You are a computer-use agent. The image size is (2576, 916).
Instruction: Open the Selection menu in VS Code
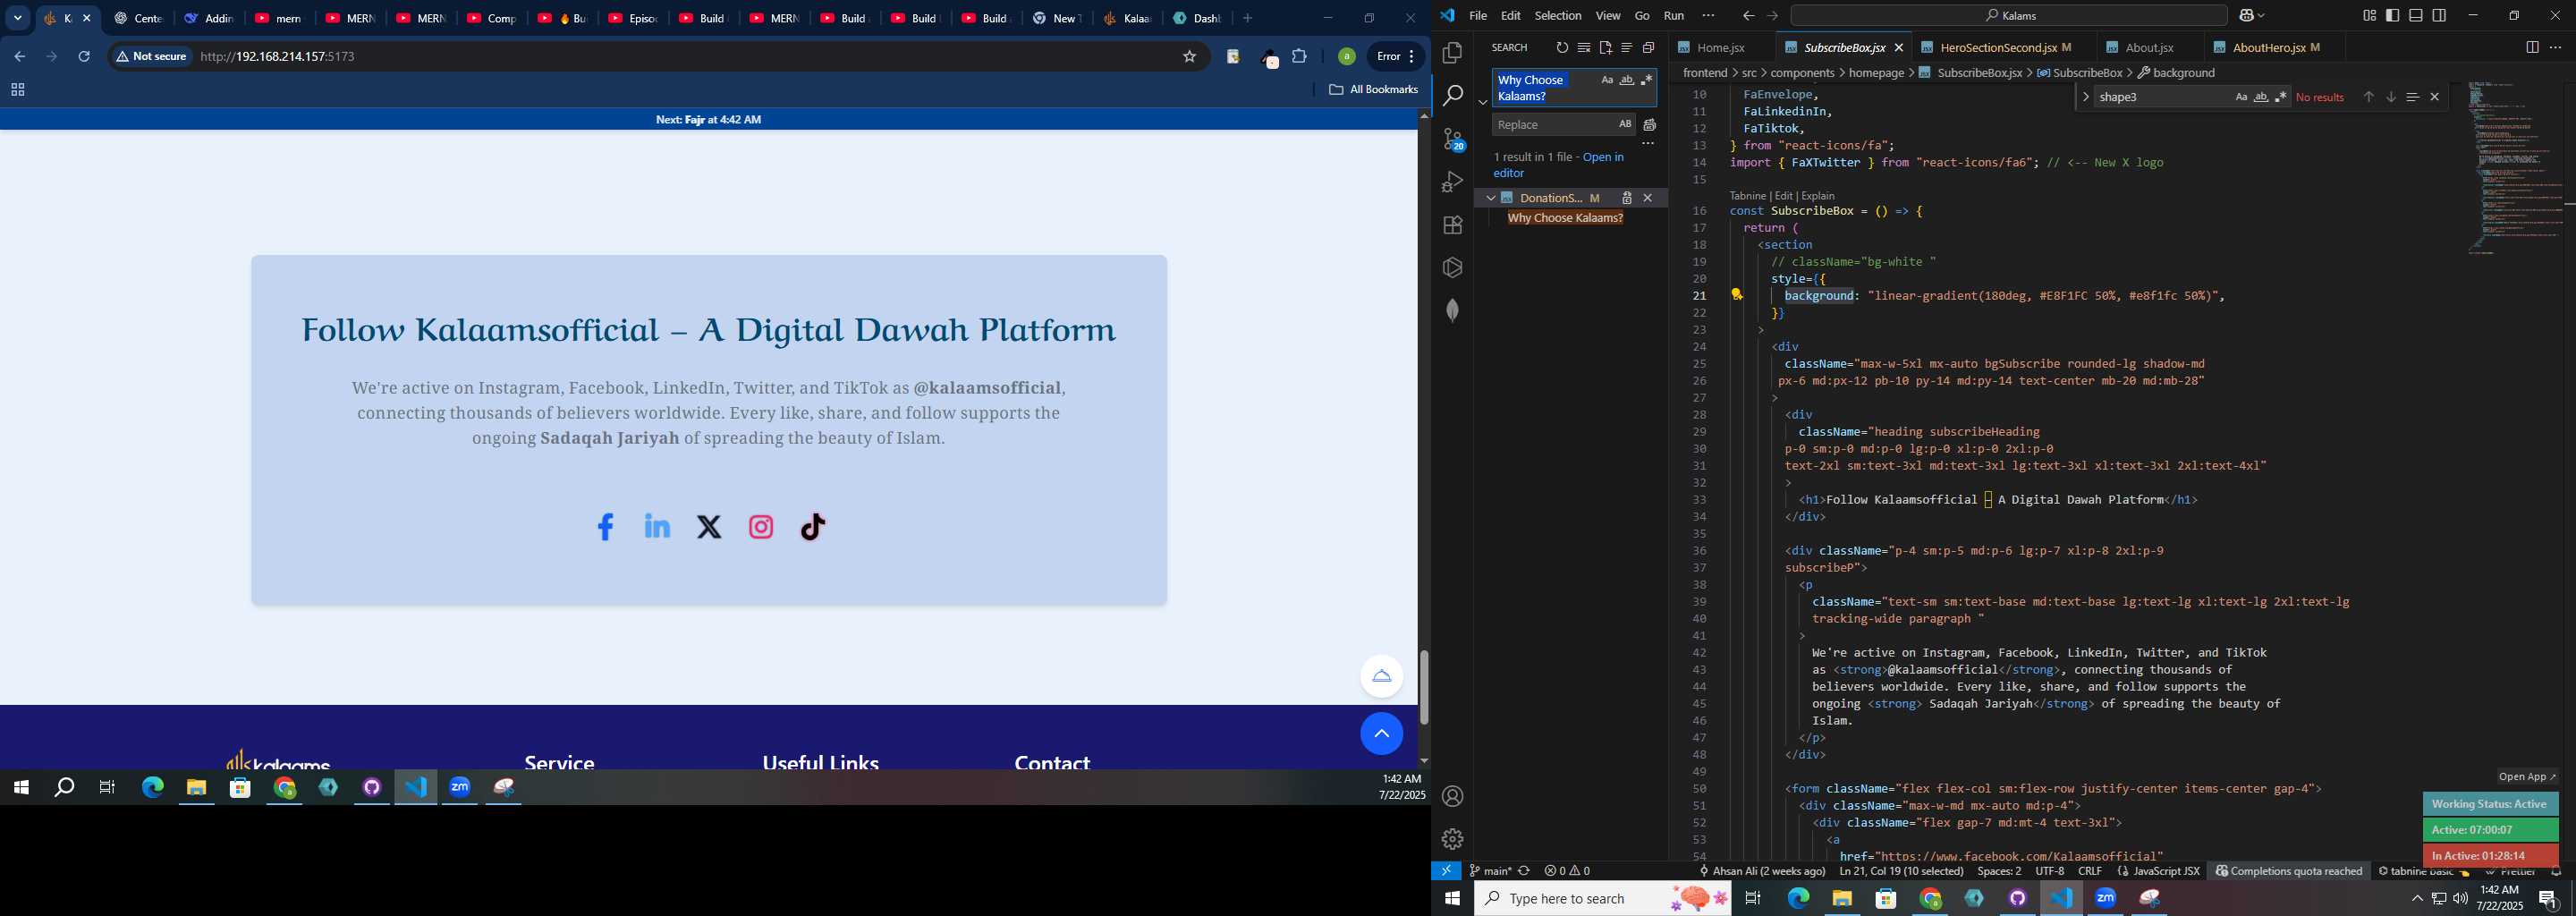pyautogui.click(x=1557, y=16)
